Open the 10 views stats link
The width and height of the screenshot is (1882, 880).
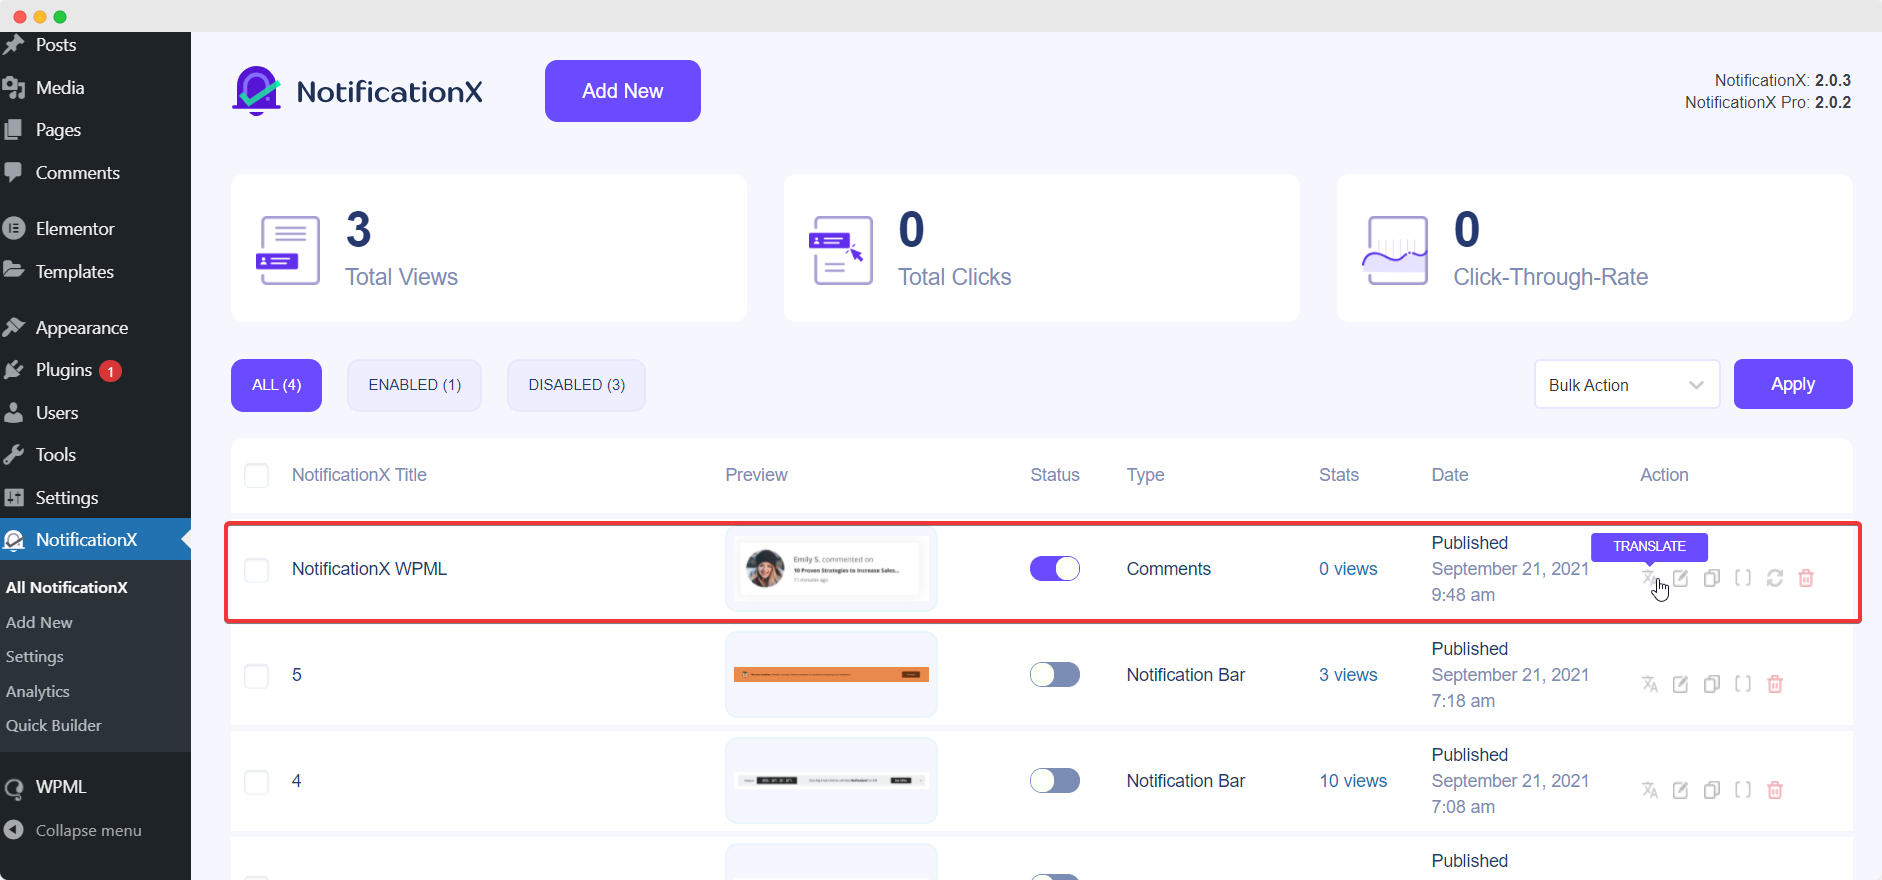1353,781
